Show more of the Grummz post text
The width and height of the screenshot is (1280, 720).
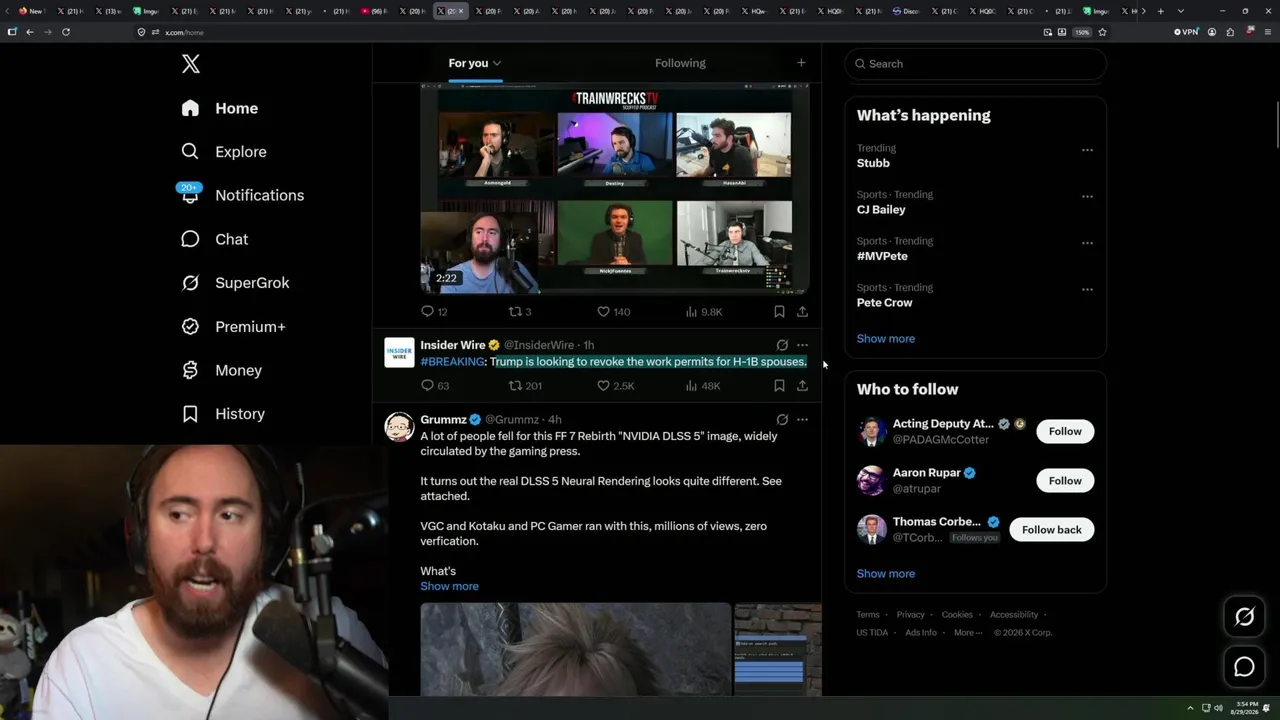point(449,586)
